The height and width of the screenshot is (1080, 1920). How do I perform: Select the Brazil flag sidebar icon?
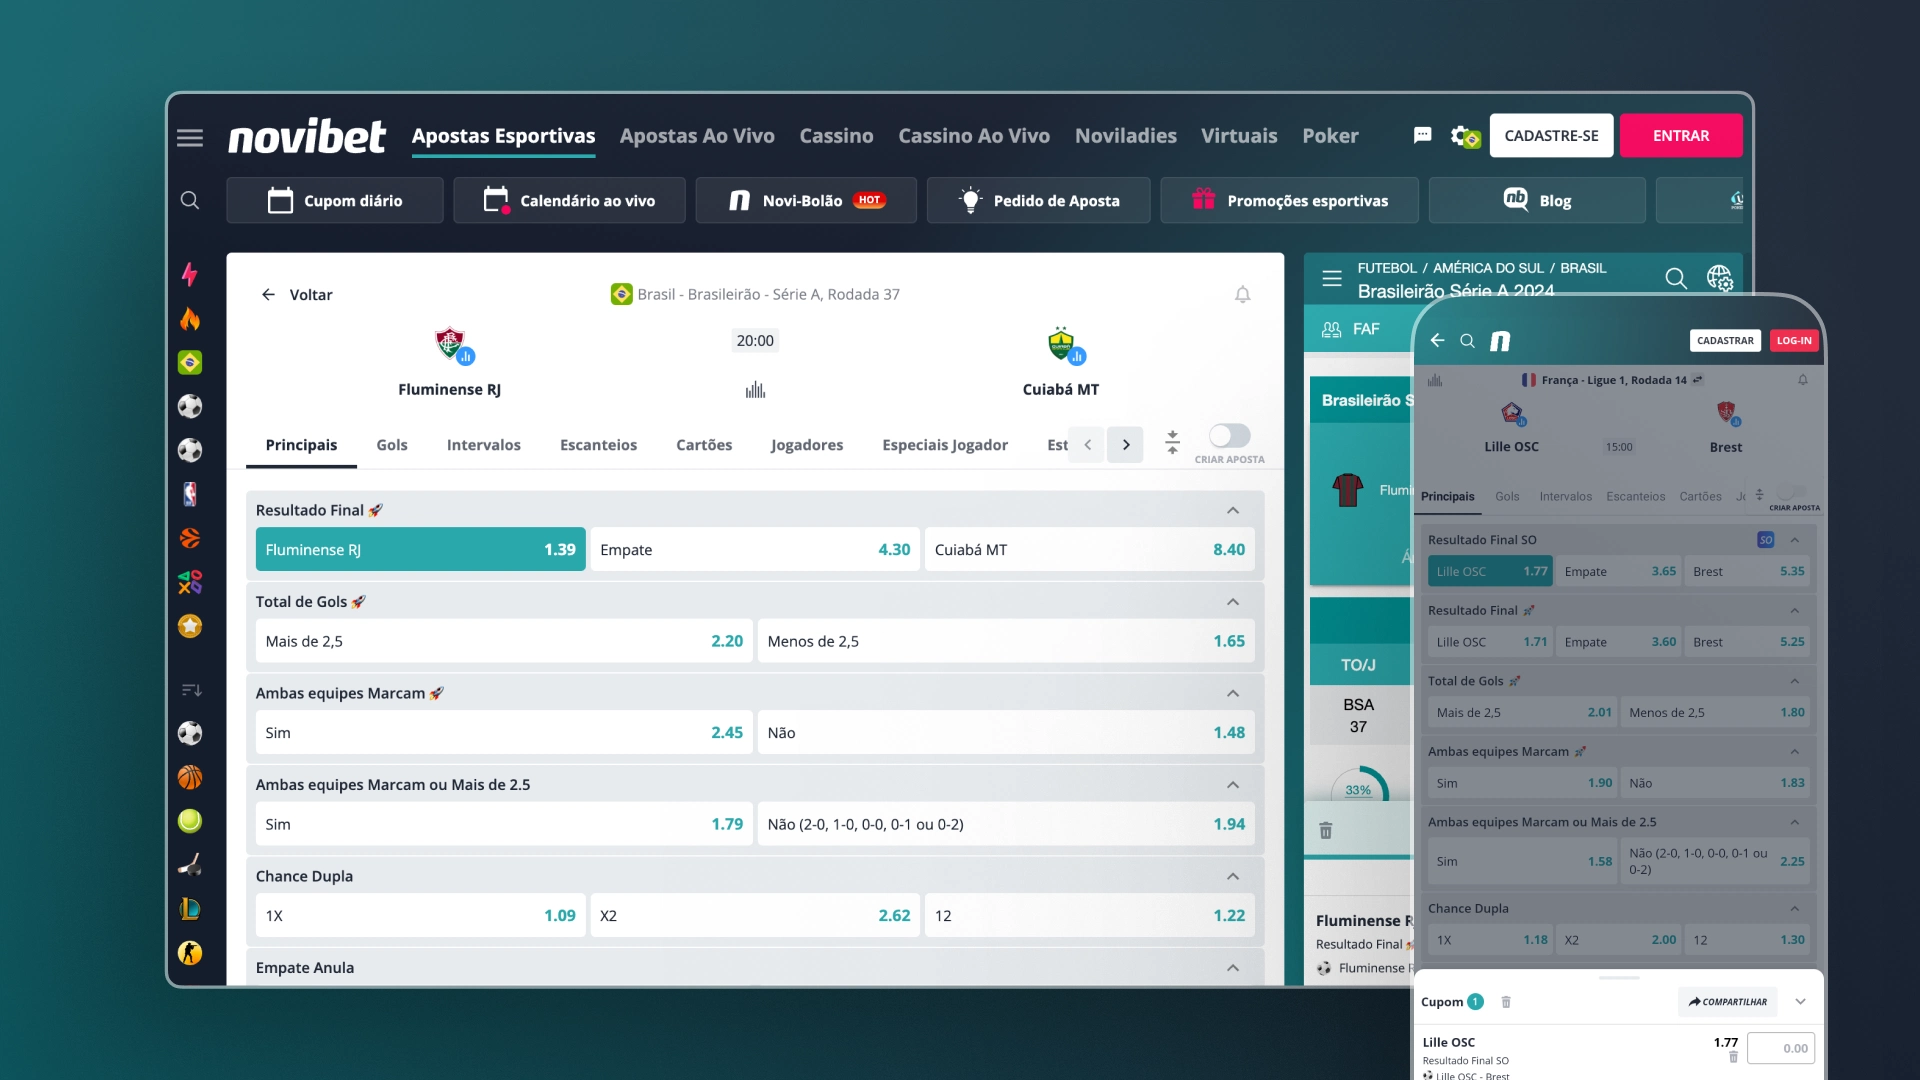point(190,362)
